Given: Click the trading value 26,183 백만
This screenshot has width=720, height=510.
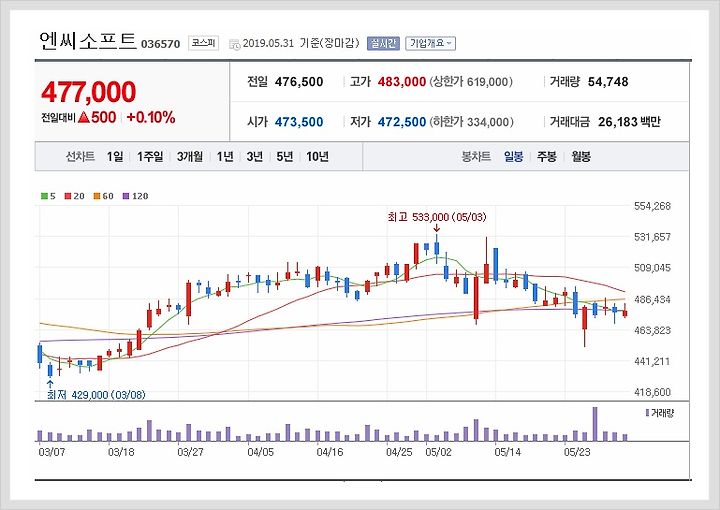Looking at the screenshot, I should click(629, 122).
